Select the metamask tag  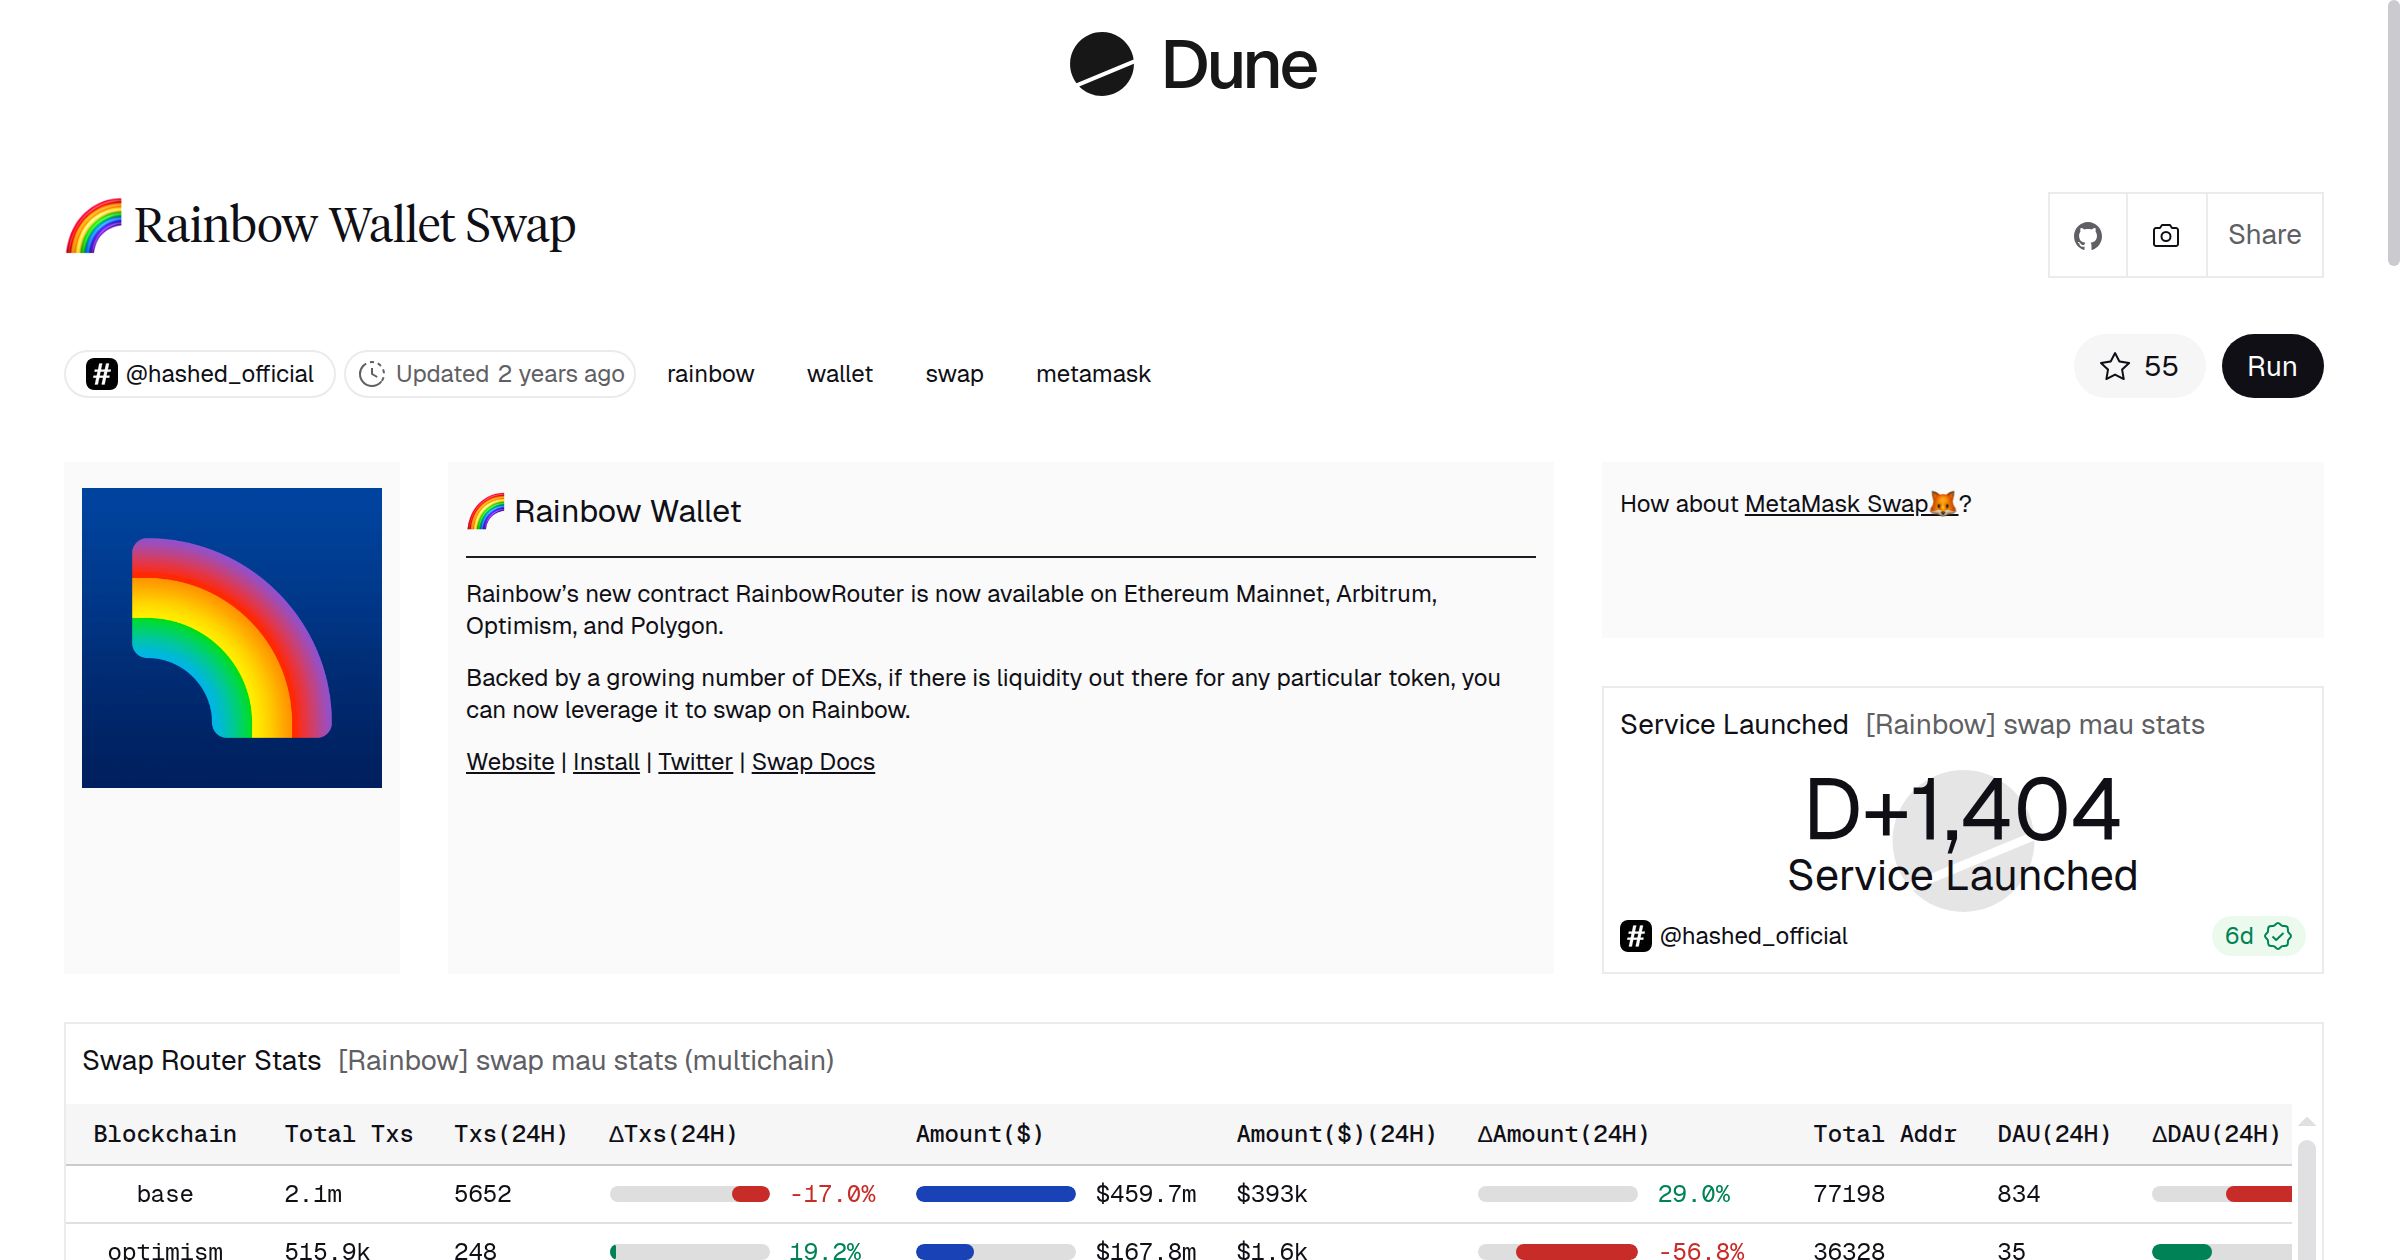coord(1092,373)
